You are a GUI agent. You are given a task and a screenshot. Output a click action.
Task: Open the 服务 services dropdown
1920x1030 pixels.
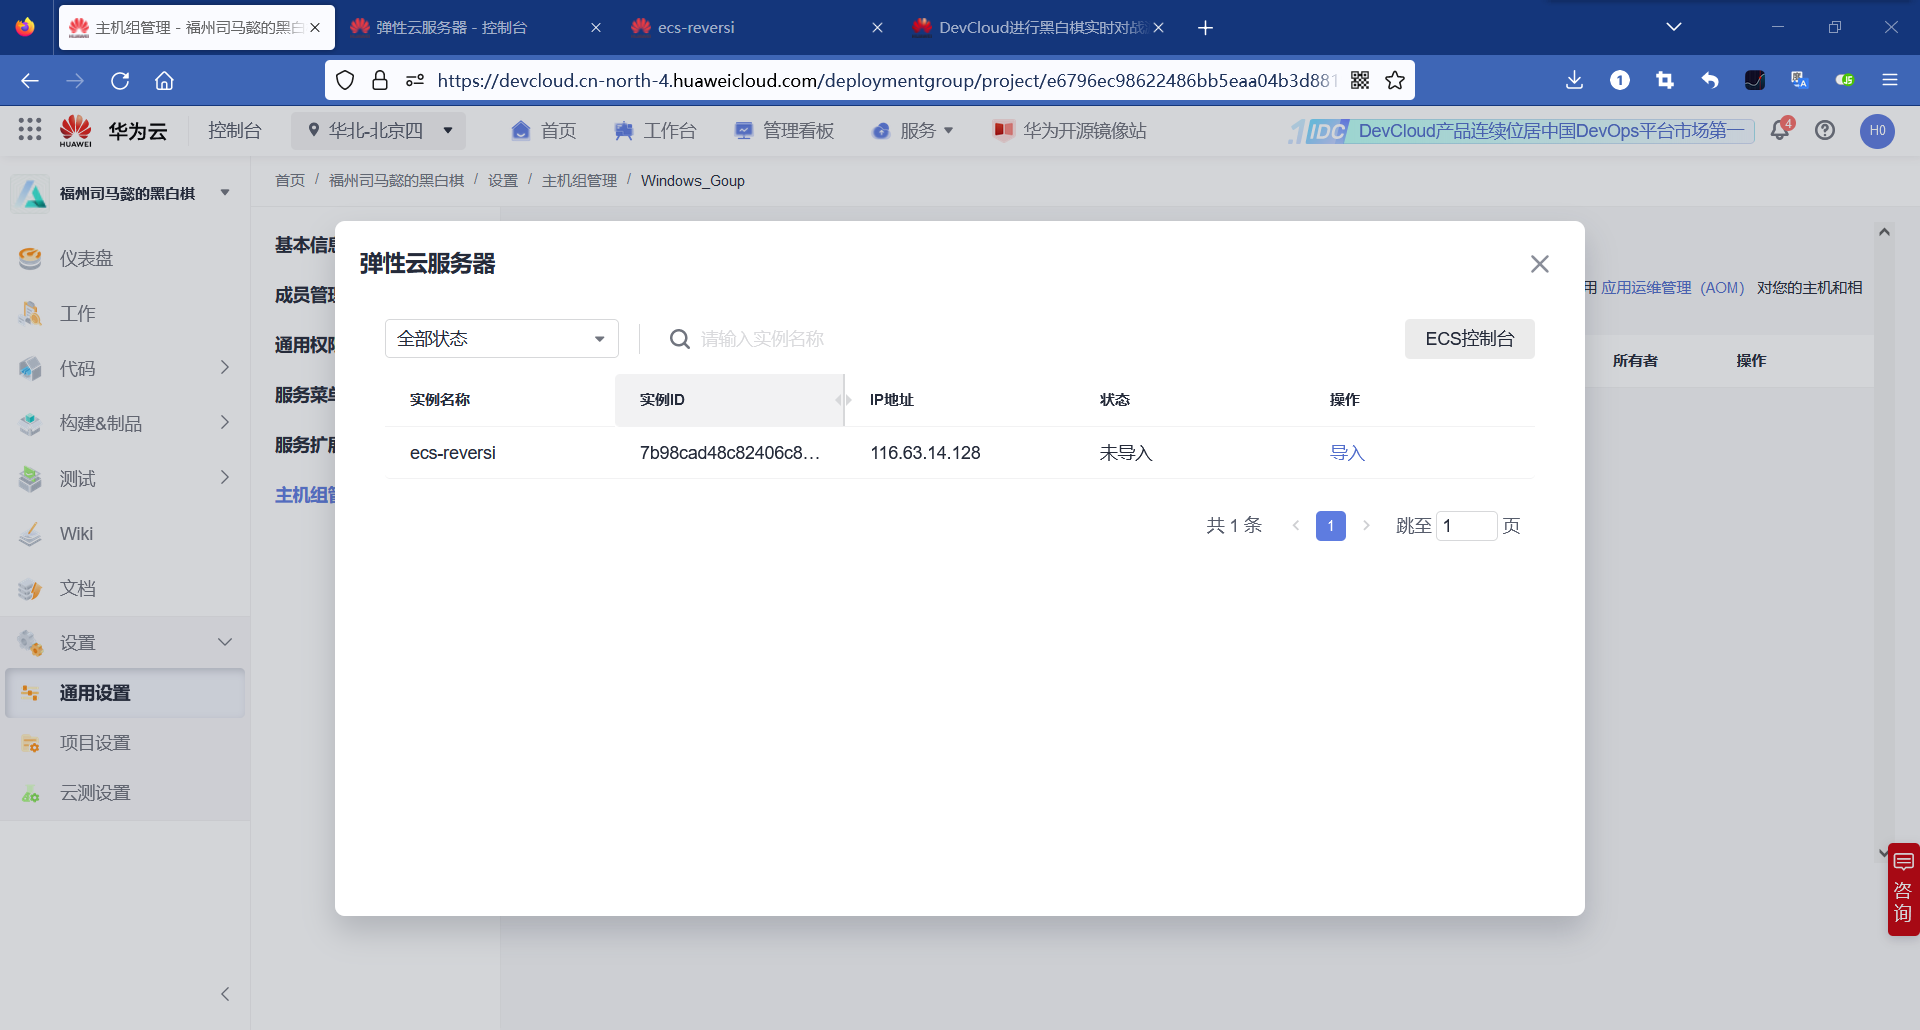coord(913,131)
